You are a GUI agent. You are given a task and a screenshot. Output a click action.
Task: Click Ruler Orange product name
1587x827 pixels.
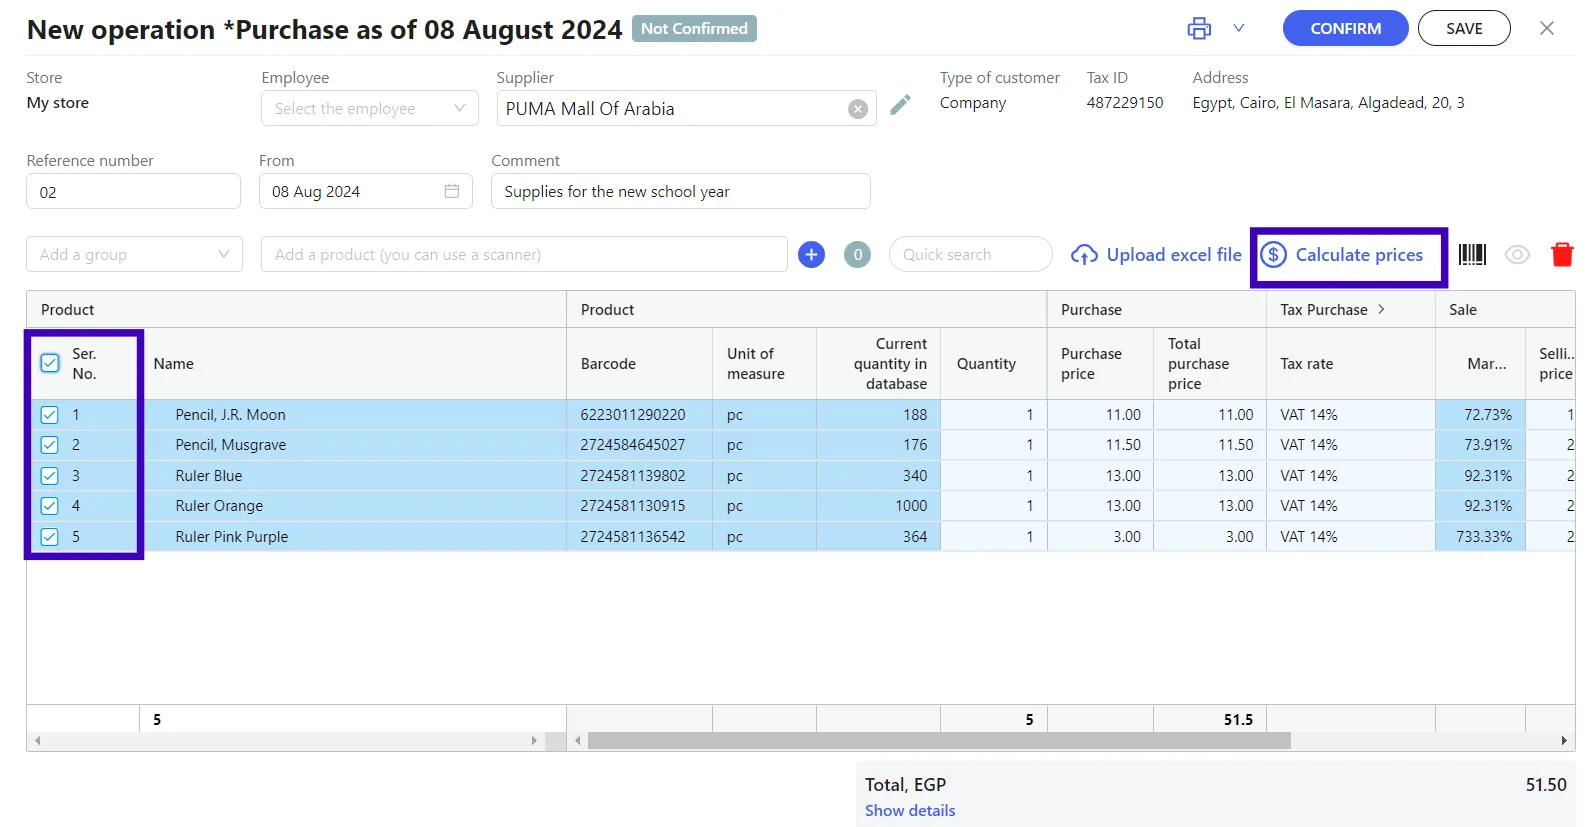pos(219,506)
